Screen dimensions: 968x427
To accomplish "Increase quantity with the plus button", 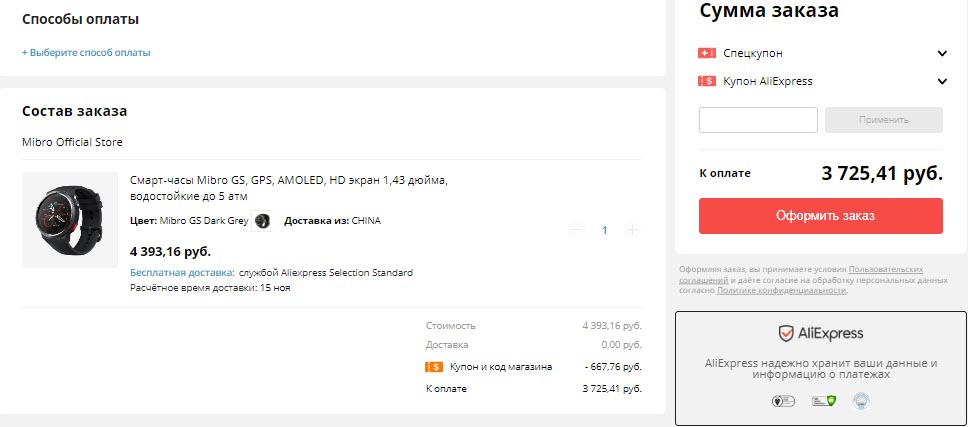I will point(632,230).
